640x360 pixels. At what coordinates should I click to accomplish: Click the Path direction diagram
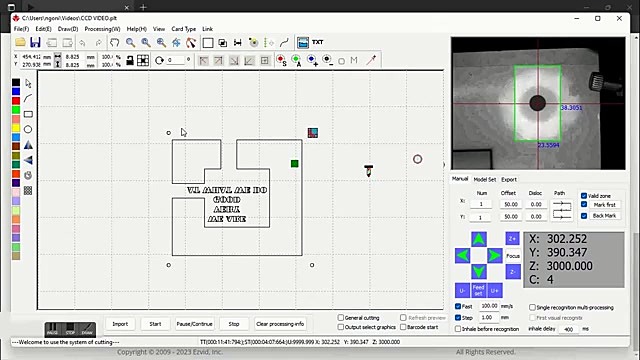[562, 210]
